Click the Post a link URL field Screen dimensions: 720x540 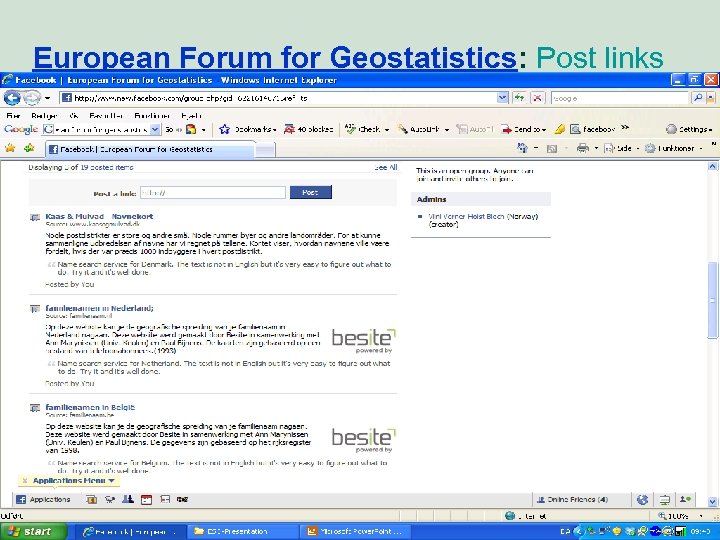coord(213,193)
